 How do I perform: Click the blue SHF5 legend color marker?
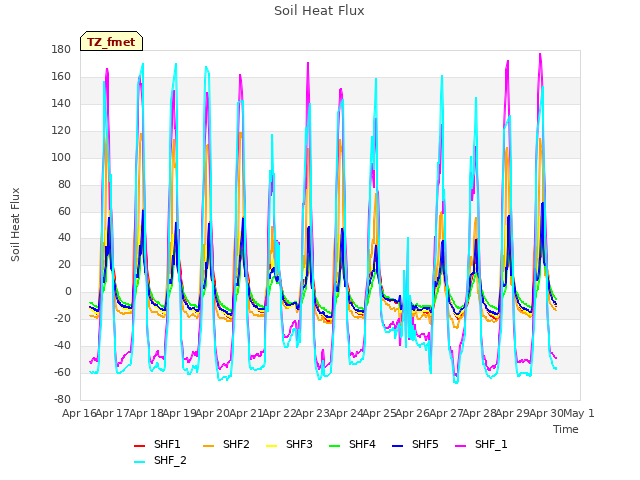point(398,446)
